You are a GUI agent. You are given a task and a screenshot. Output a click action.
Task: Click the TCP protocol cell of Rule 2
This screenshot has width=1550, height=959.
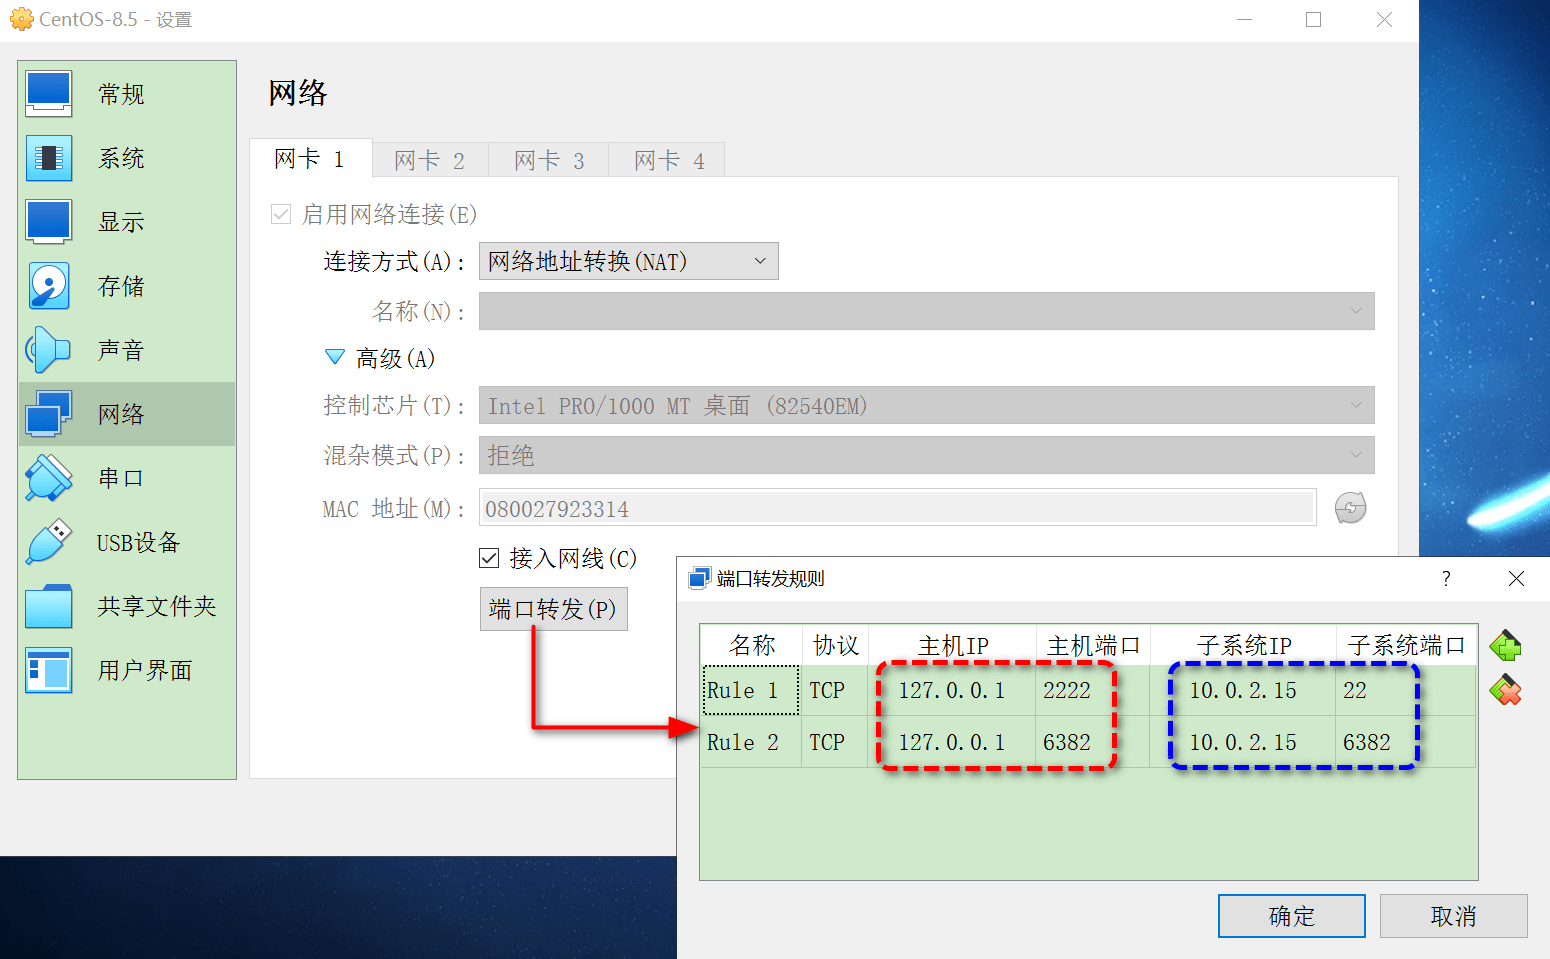834,742
